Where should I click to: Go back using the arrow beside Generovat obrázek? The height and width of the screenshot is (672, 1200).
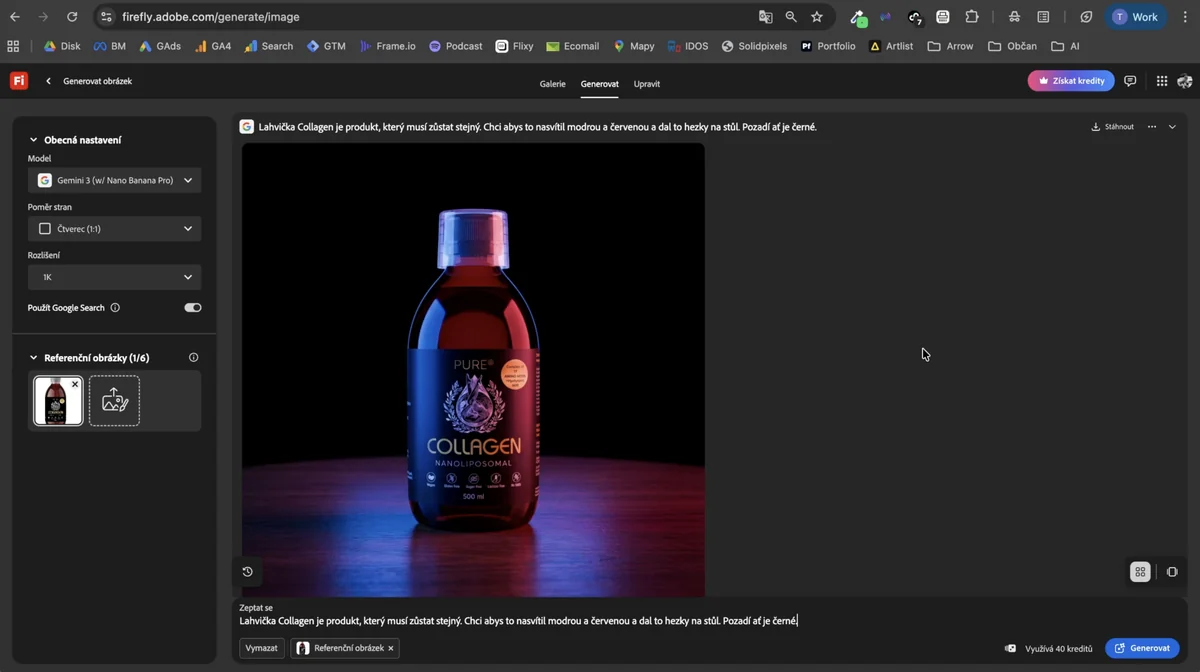coord(48,81)
